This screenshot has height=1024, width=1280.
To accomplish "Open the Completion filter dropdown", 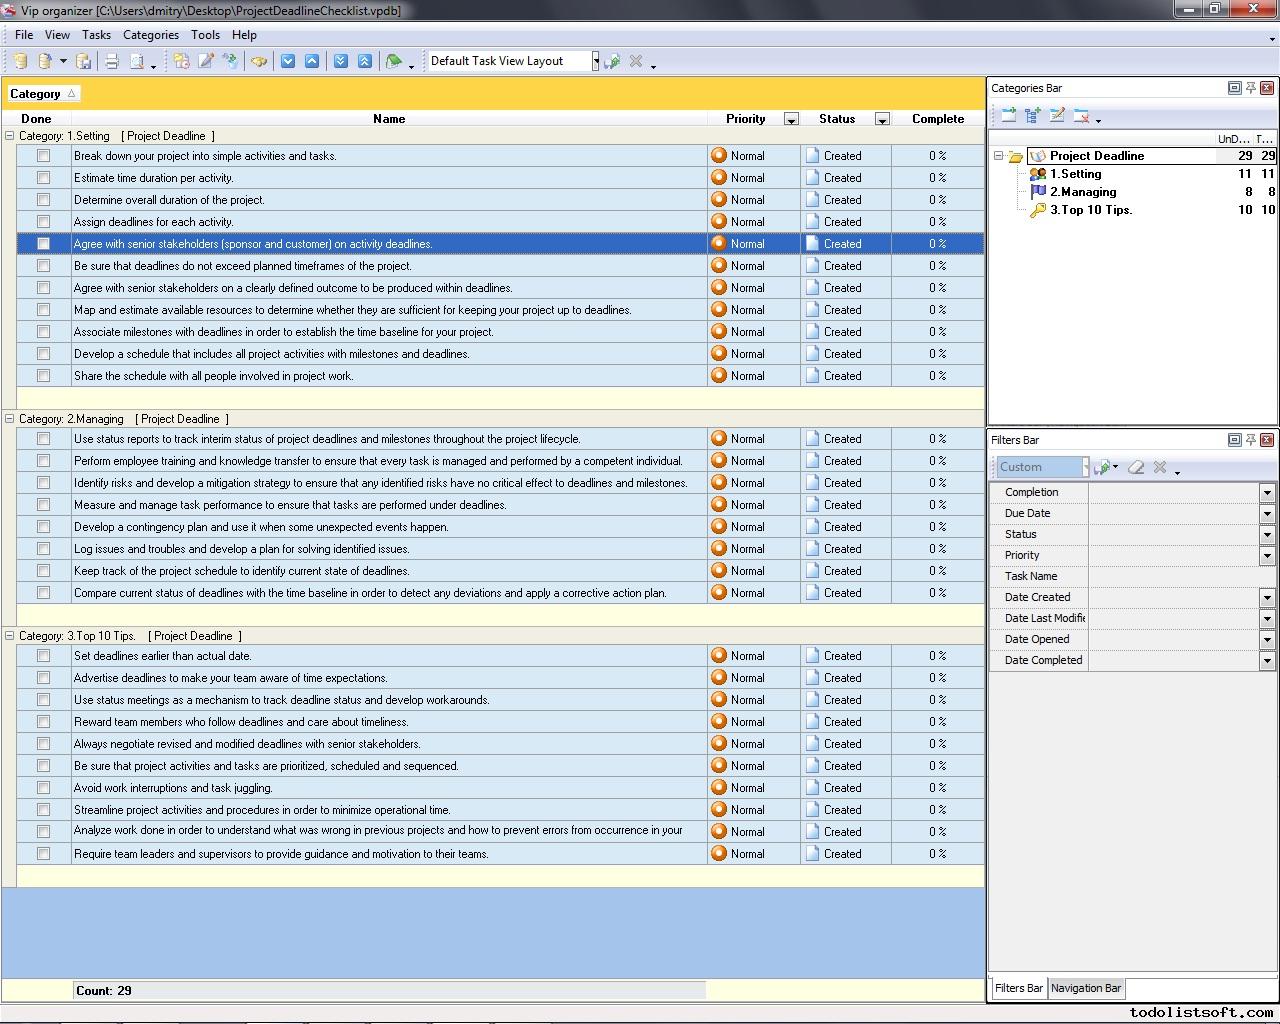I will (1267, 493).
